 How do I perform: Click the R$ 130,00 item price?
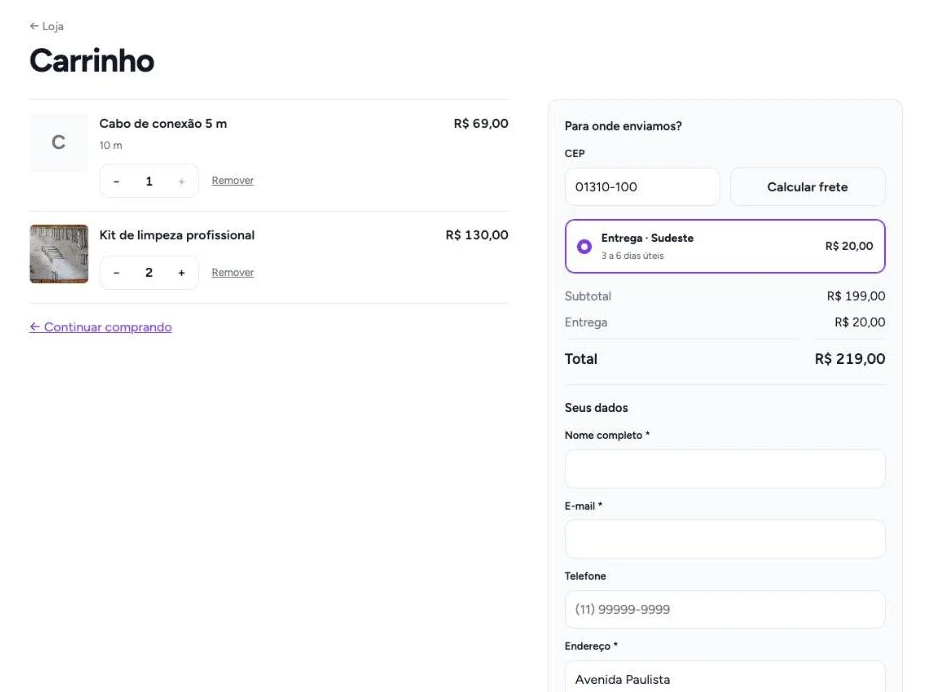click(x=477, y=235)
